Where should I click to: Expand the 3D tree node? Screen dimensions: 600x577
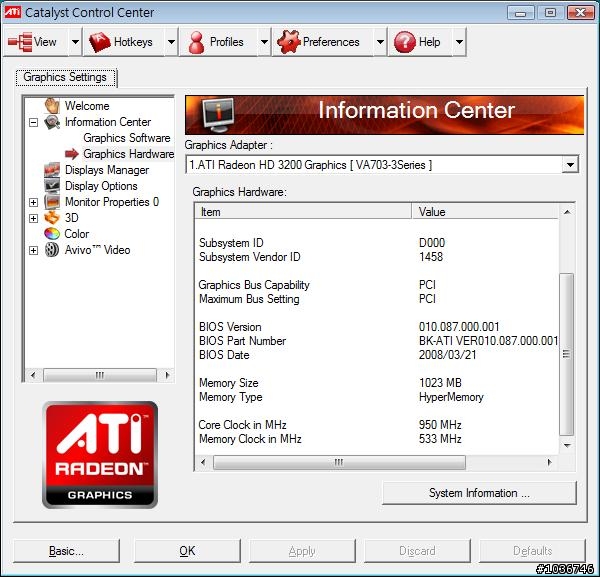(34, 218)
